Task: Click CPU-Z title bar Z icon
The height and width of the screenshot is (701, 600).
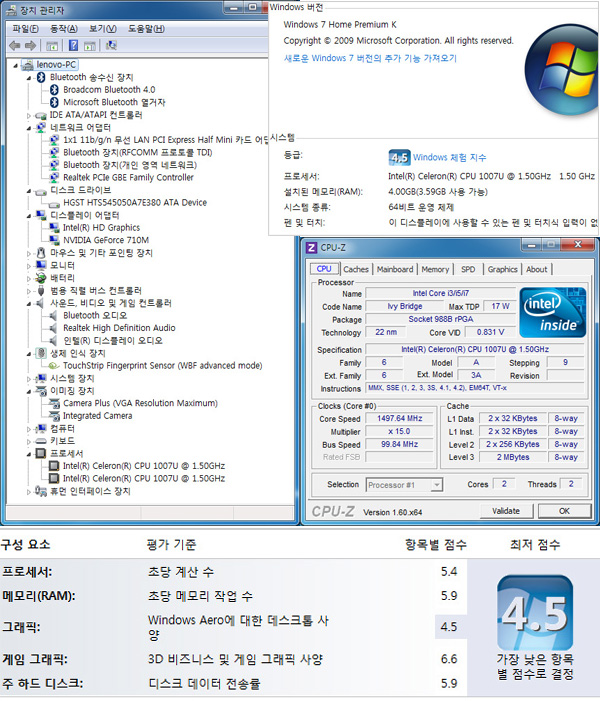Action: pos(311,247)
